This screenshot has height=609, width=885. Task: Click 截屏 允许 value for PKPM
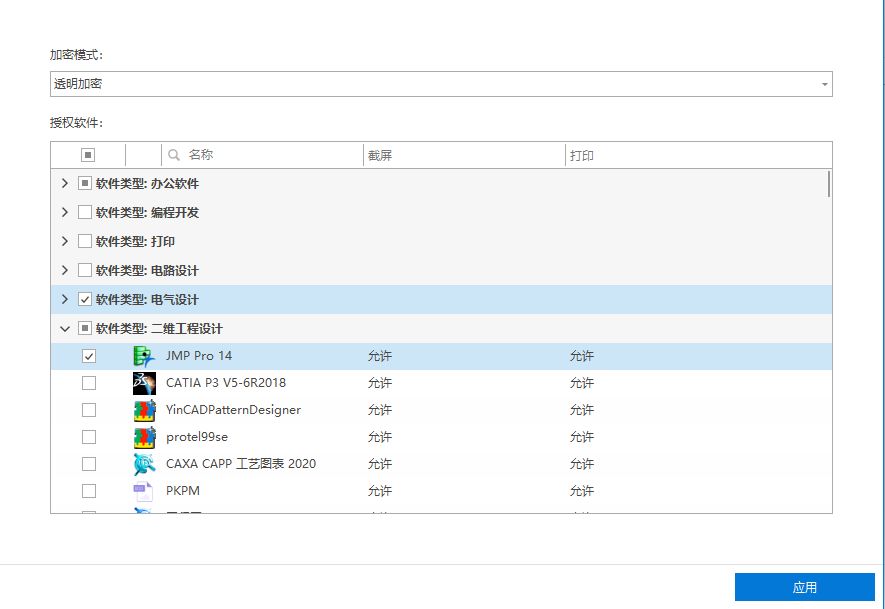[380, 491]
